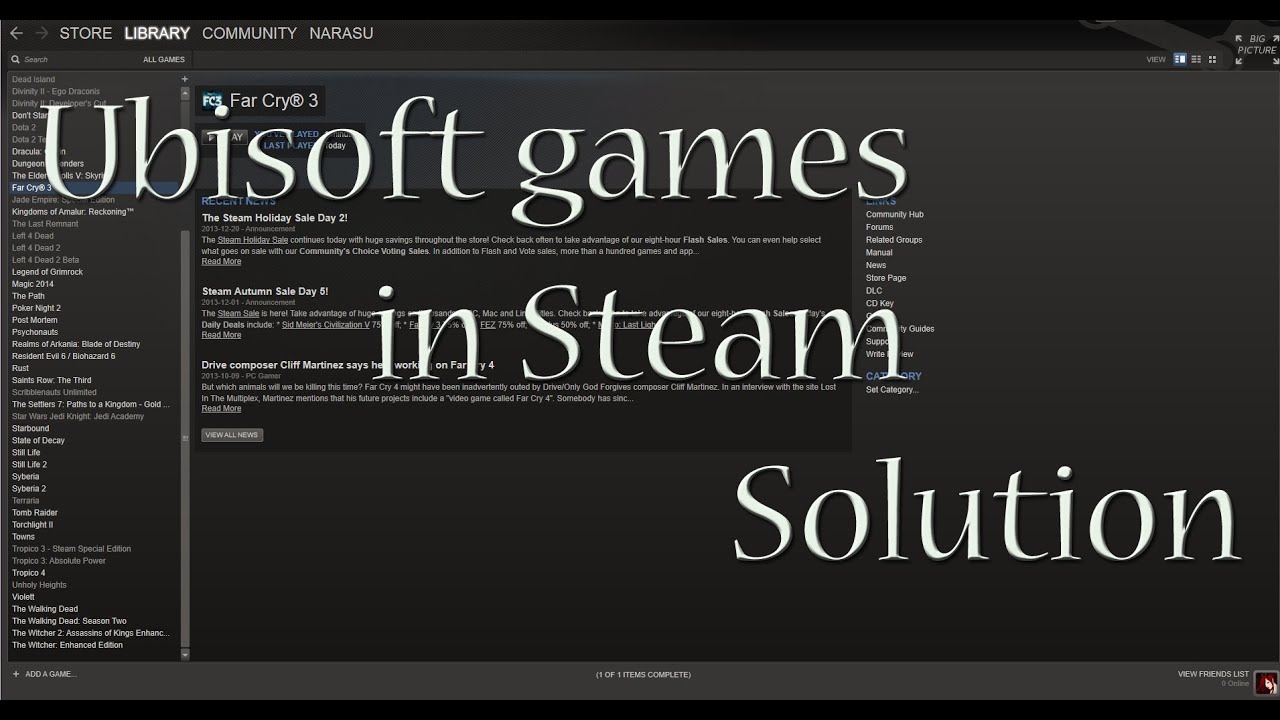
Task: Open the CD Key link
Action: [880, 304]
